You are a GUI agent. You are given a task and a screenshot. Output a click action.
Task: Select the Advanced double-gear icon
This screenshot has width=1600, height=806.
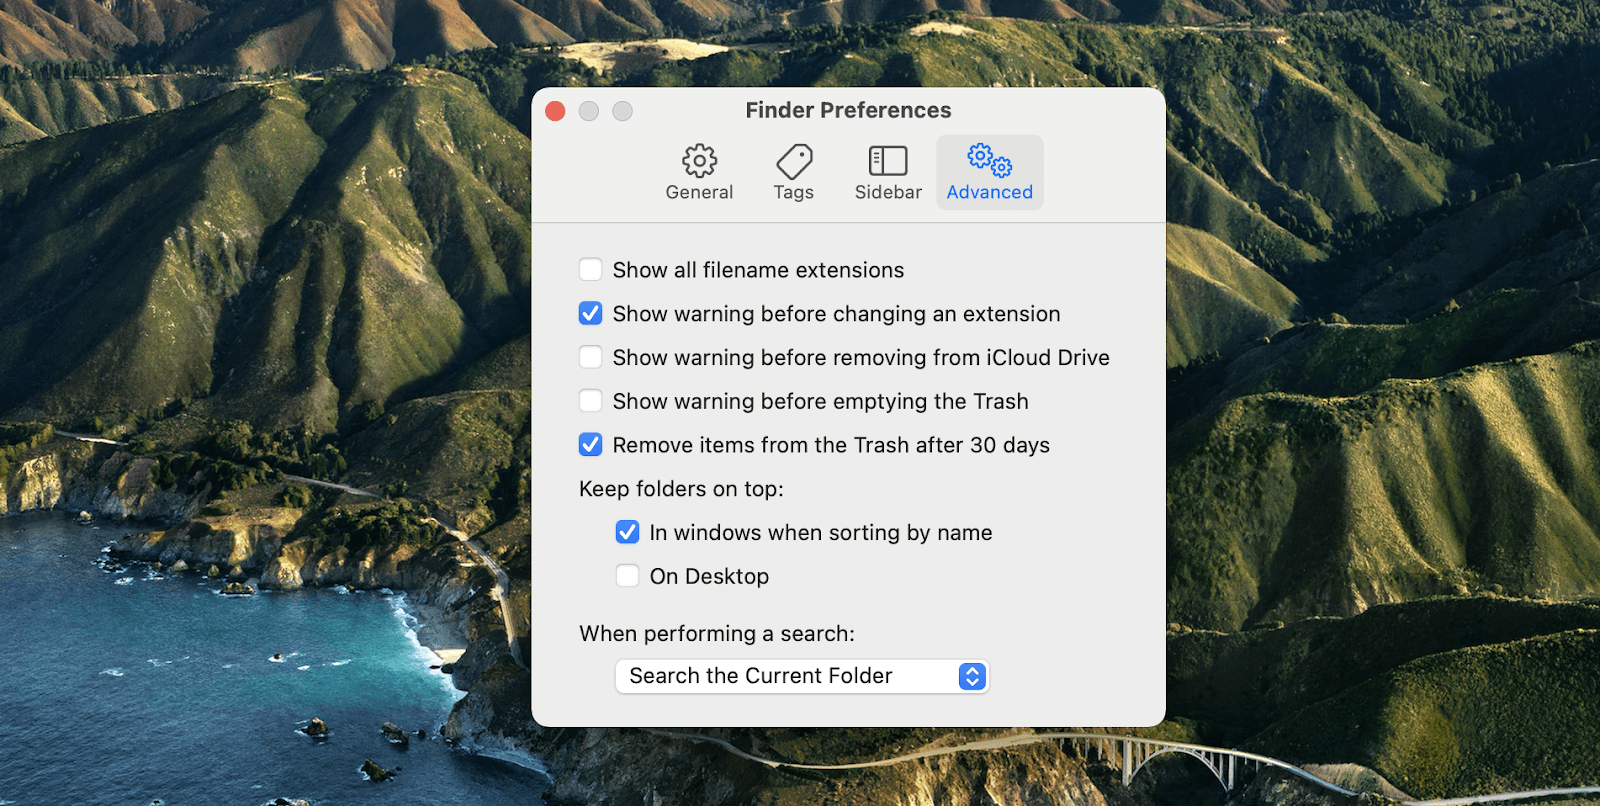click(x=990, y=160)
